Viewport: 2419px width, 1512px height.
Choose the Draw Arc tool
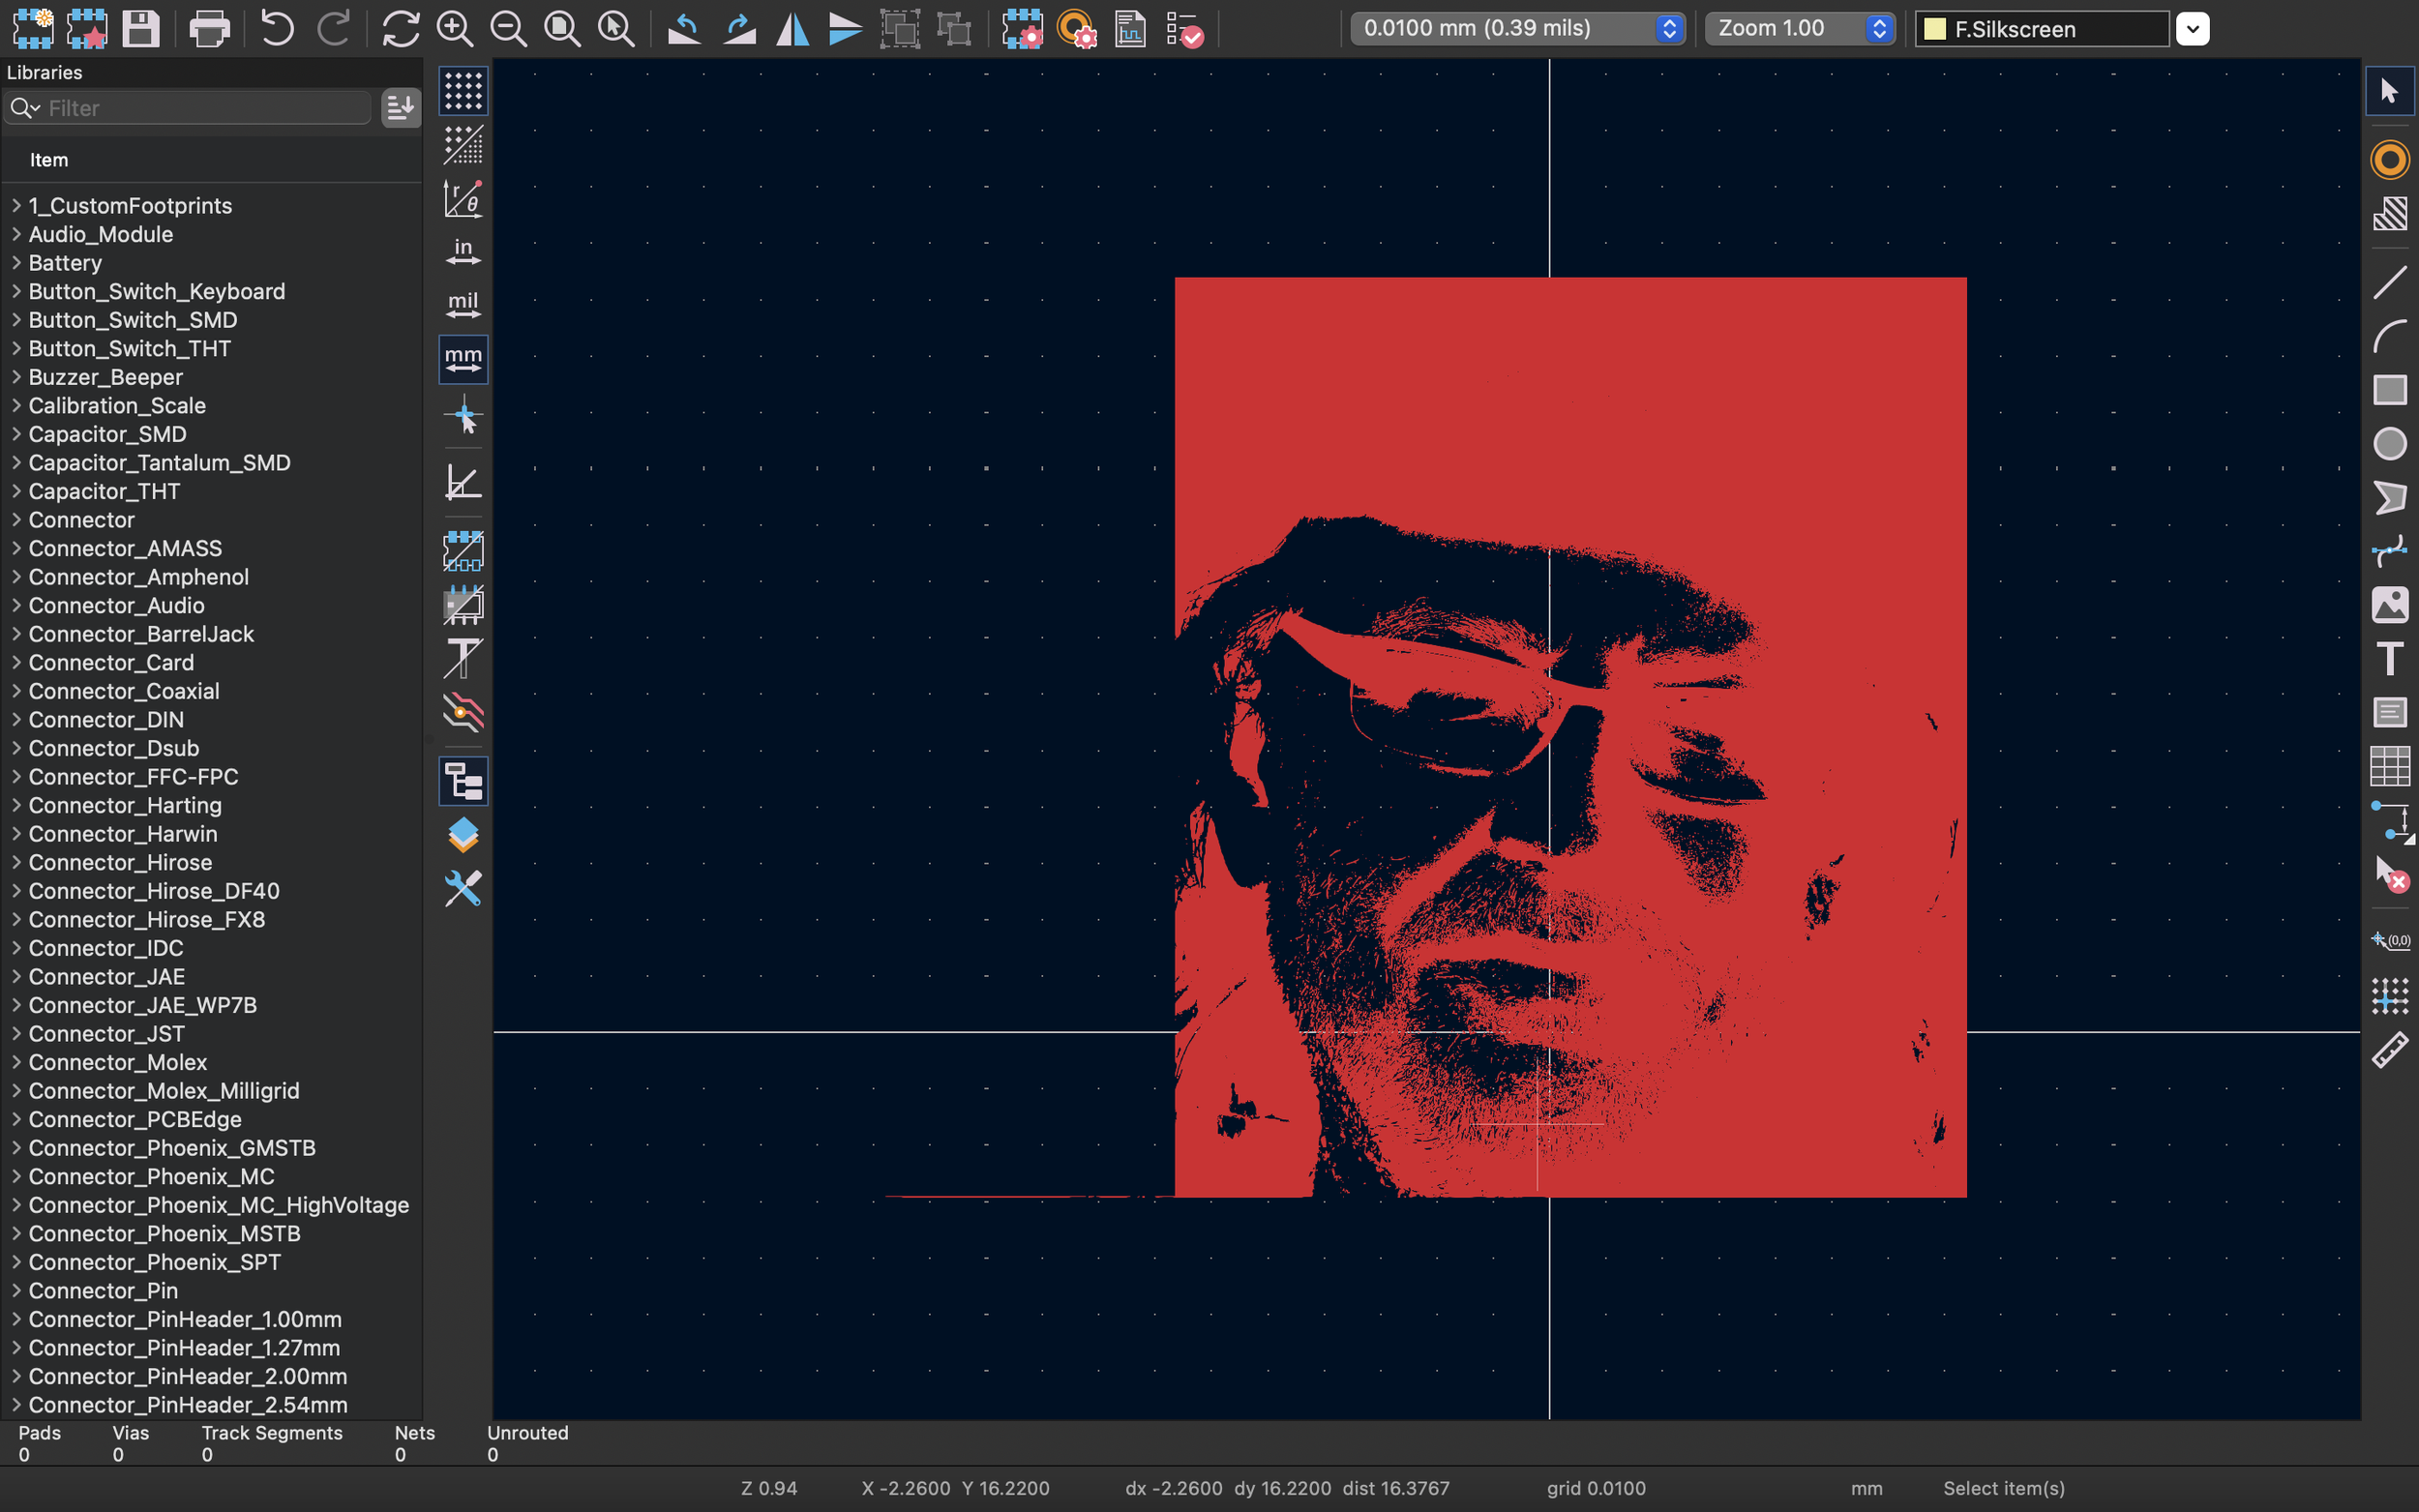[2389, 336]
